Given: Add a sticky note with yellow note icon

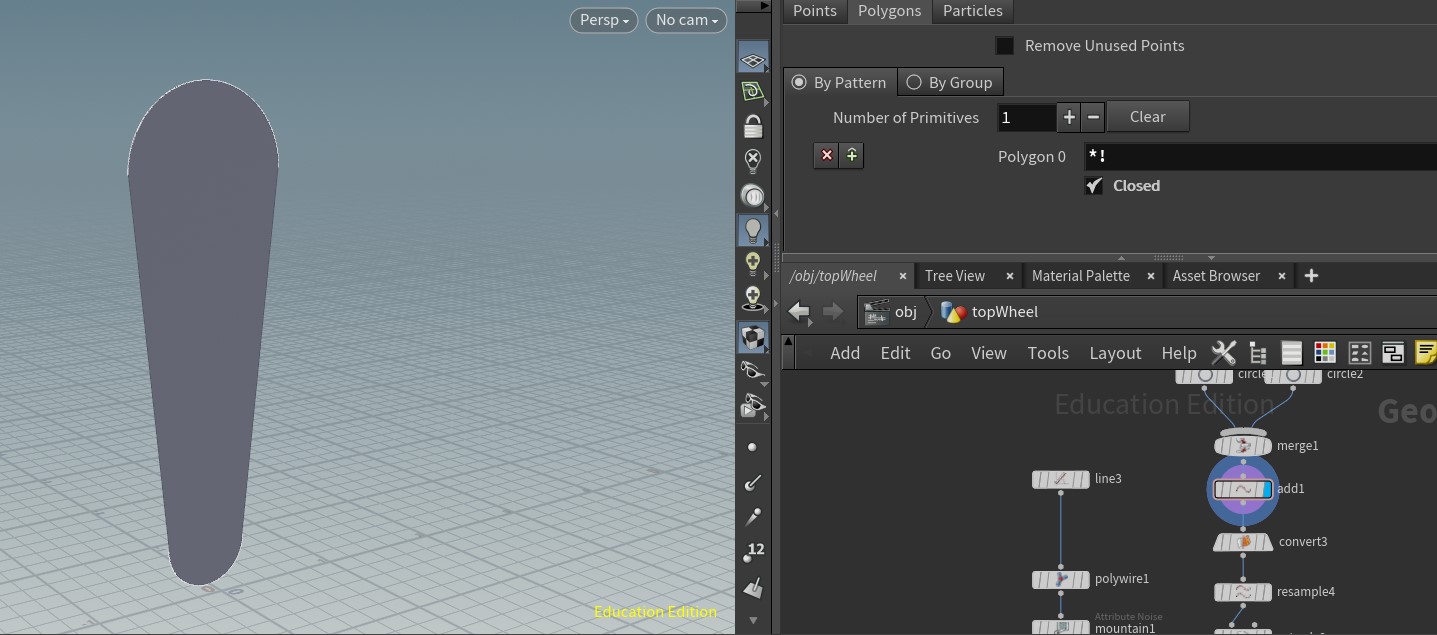Looking at the screenshot, I should (1425, 353).
